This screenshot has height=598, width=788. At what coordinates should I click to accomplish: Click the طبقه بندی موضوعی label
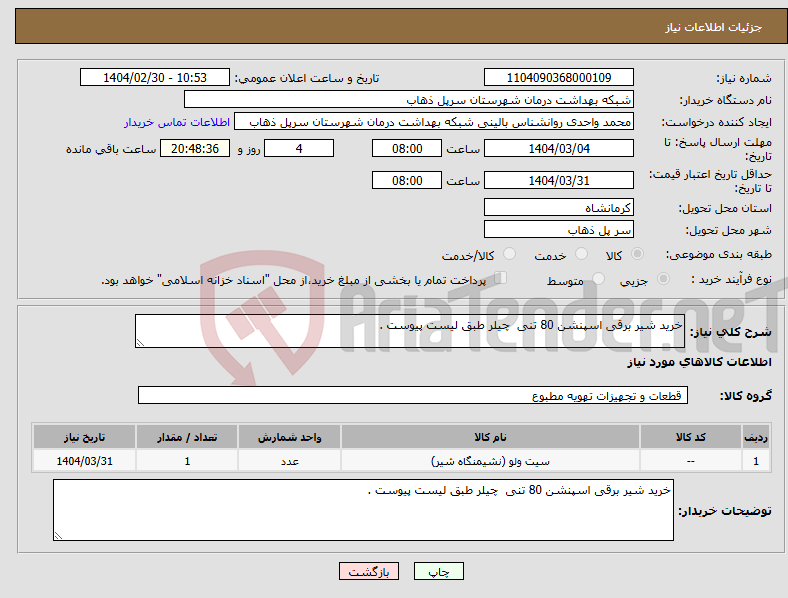point(719,254)
